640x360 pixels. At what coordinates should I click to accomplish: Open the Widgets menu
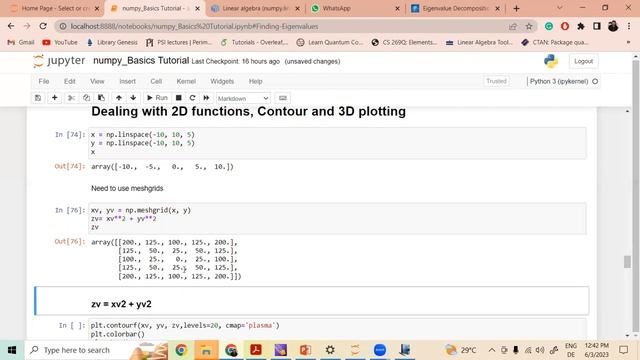tap(222, 81)
